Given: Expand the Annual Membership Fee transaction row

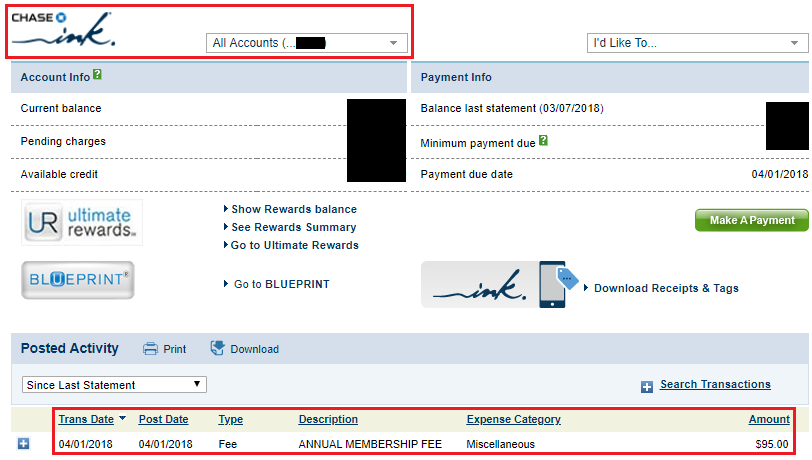Looking at the screenshot, I should [x=23, y=444].
